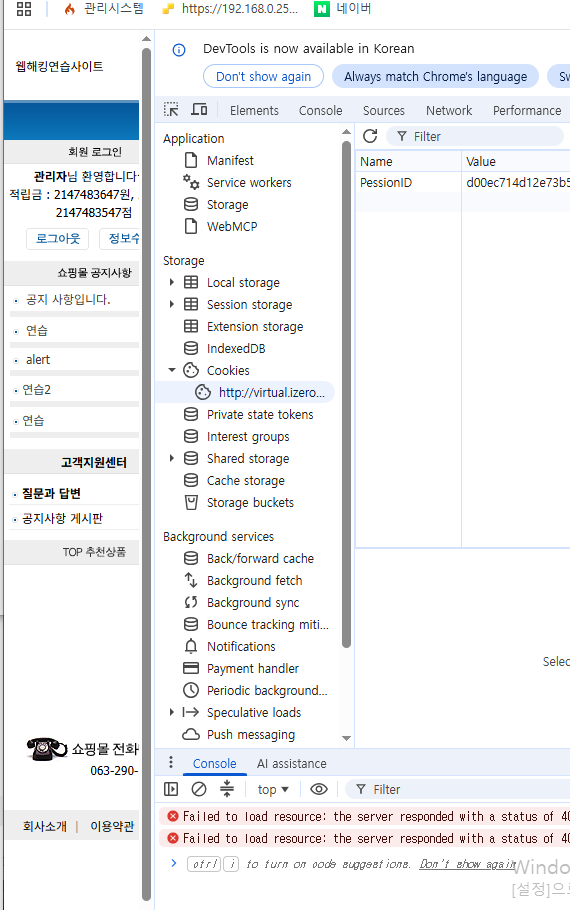
Task: Open Notifications service
Action: coord(241,647)
